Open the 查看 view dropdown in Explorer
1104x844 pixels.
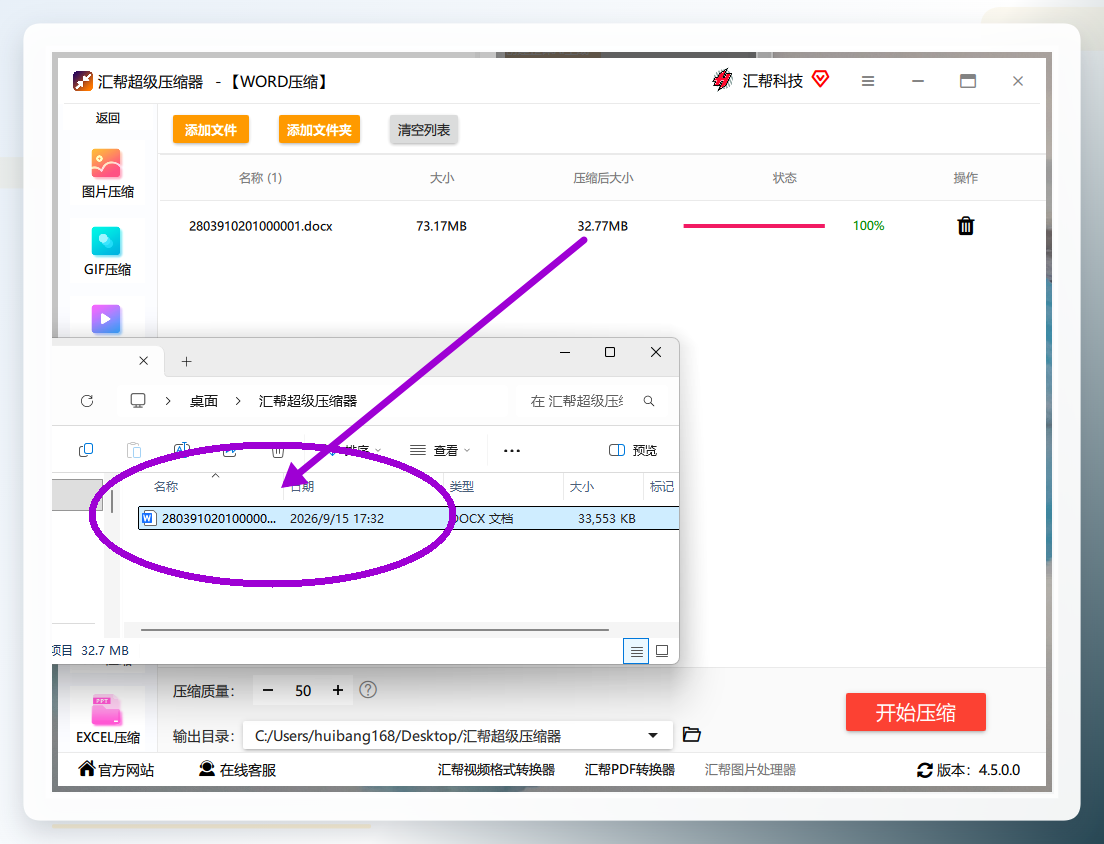[x=440, y=451]
